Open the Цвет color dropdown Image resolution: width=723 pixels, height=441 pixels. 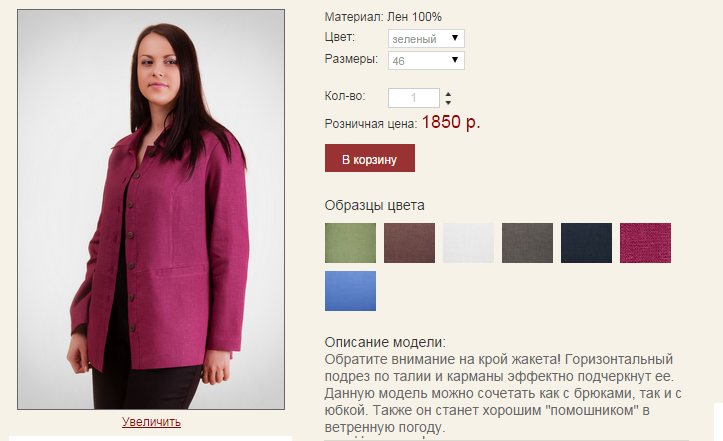426,38
